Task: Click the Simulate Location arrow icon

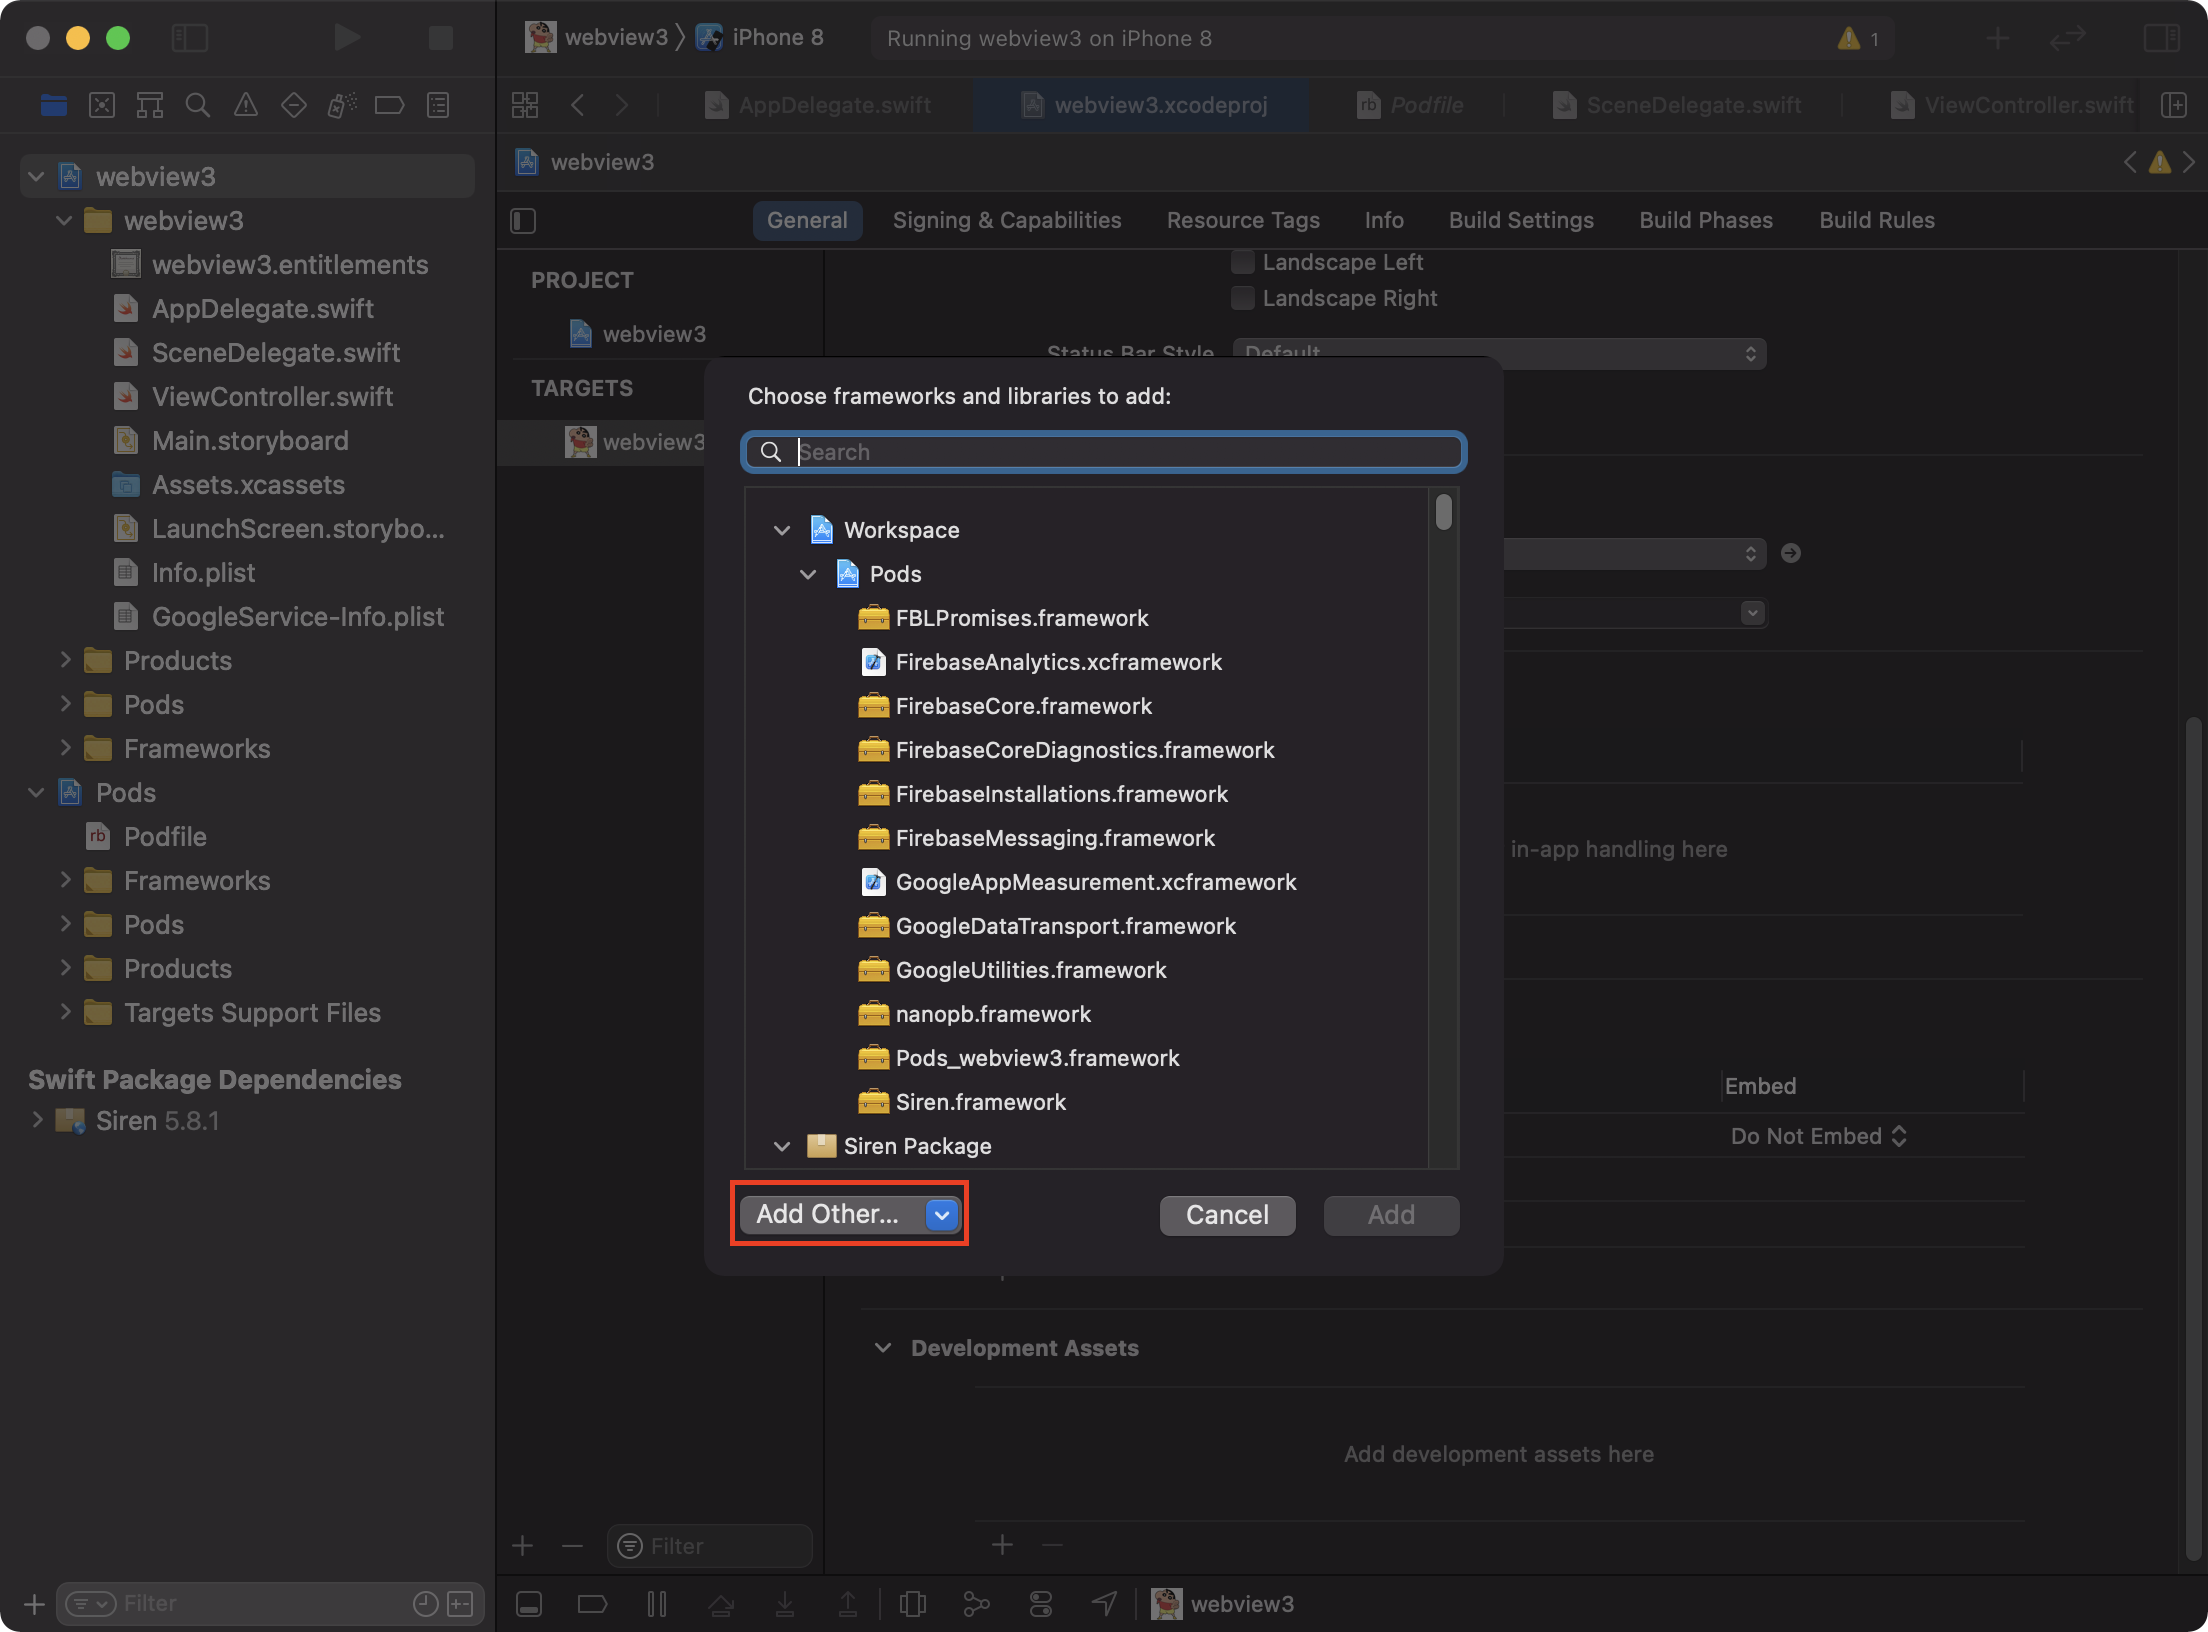Action: point(1104,1604)
